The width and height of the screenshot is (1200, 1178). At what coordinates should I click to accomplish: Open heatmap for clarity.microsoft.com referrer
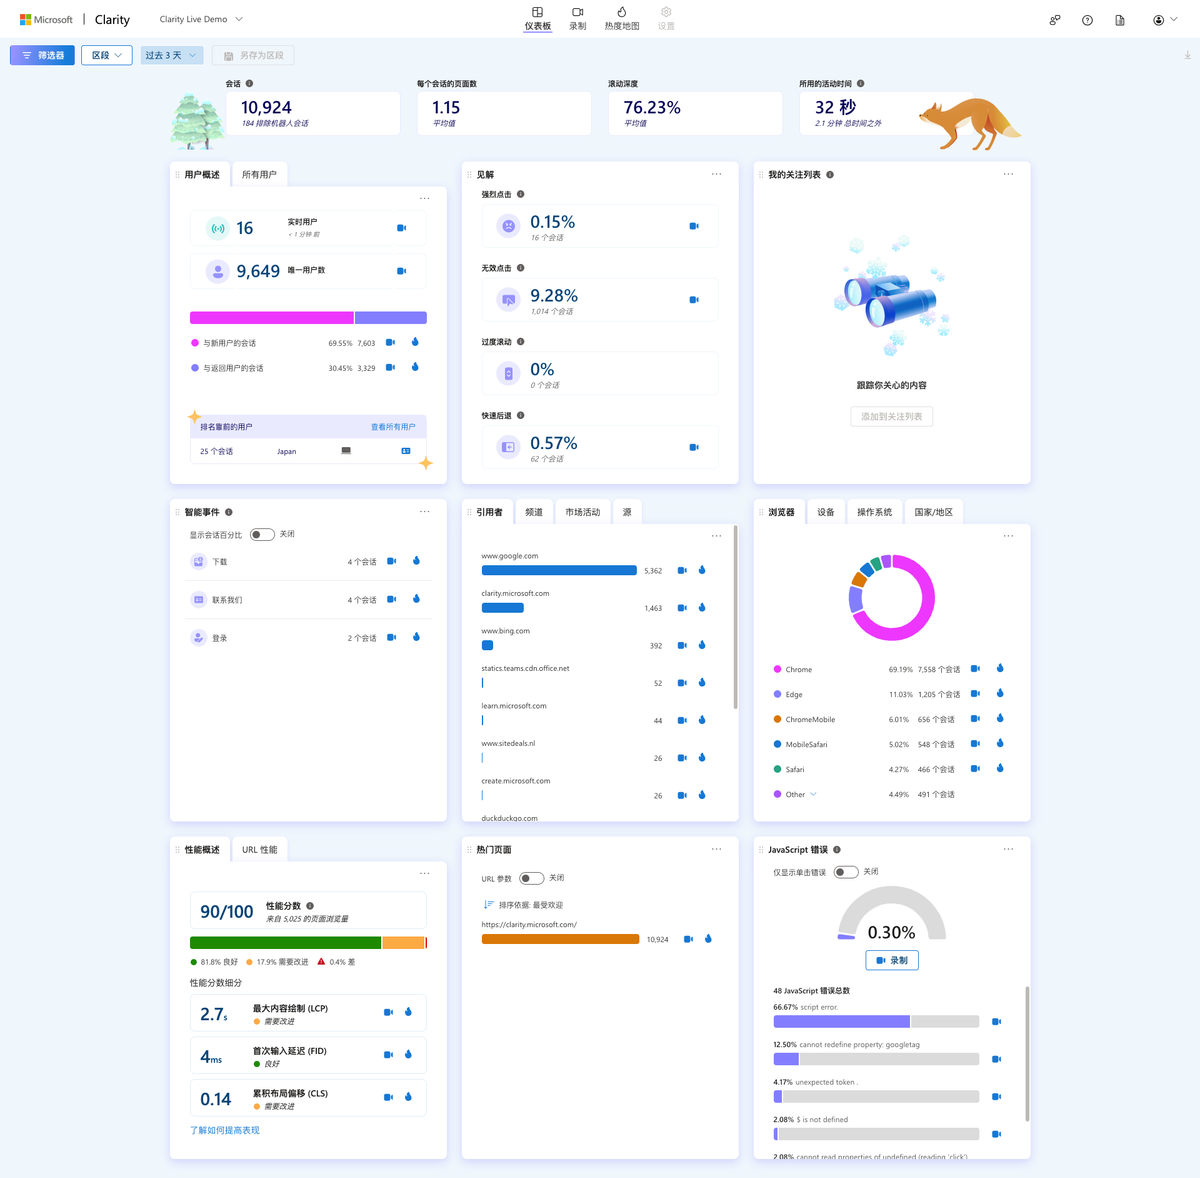pyautogui.click(x=702, y=607)
